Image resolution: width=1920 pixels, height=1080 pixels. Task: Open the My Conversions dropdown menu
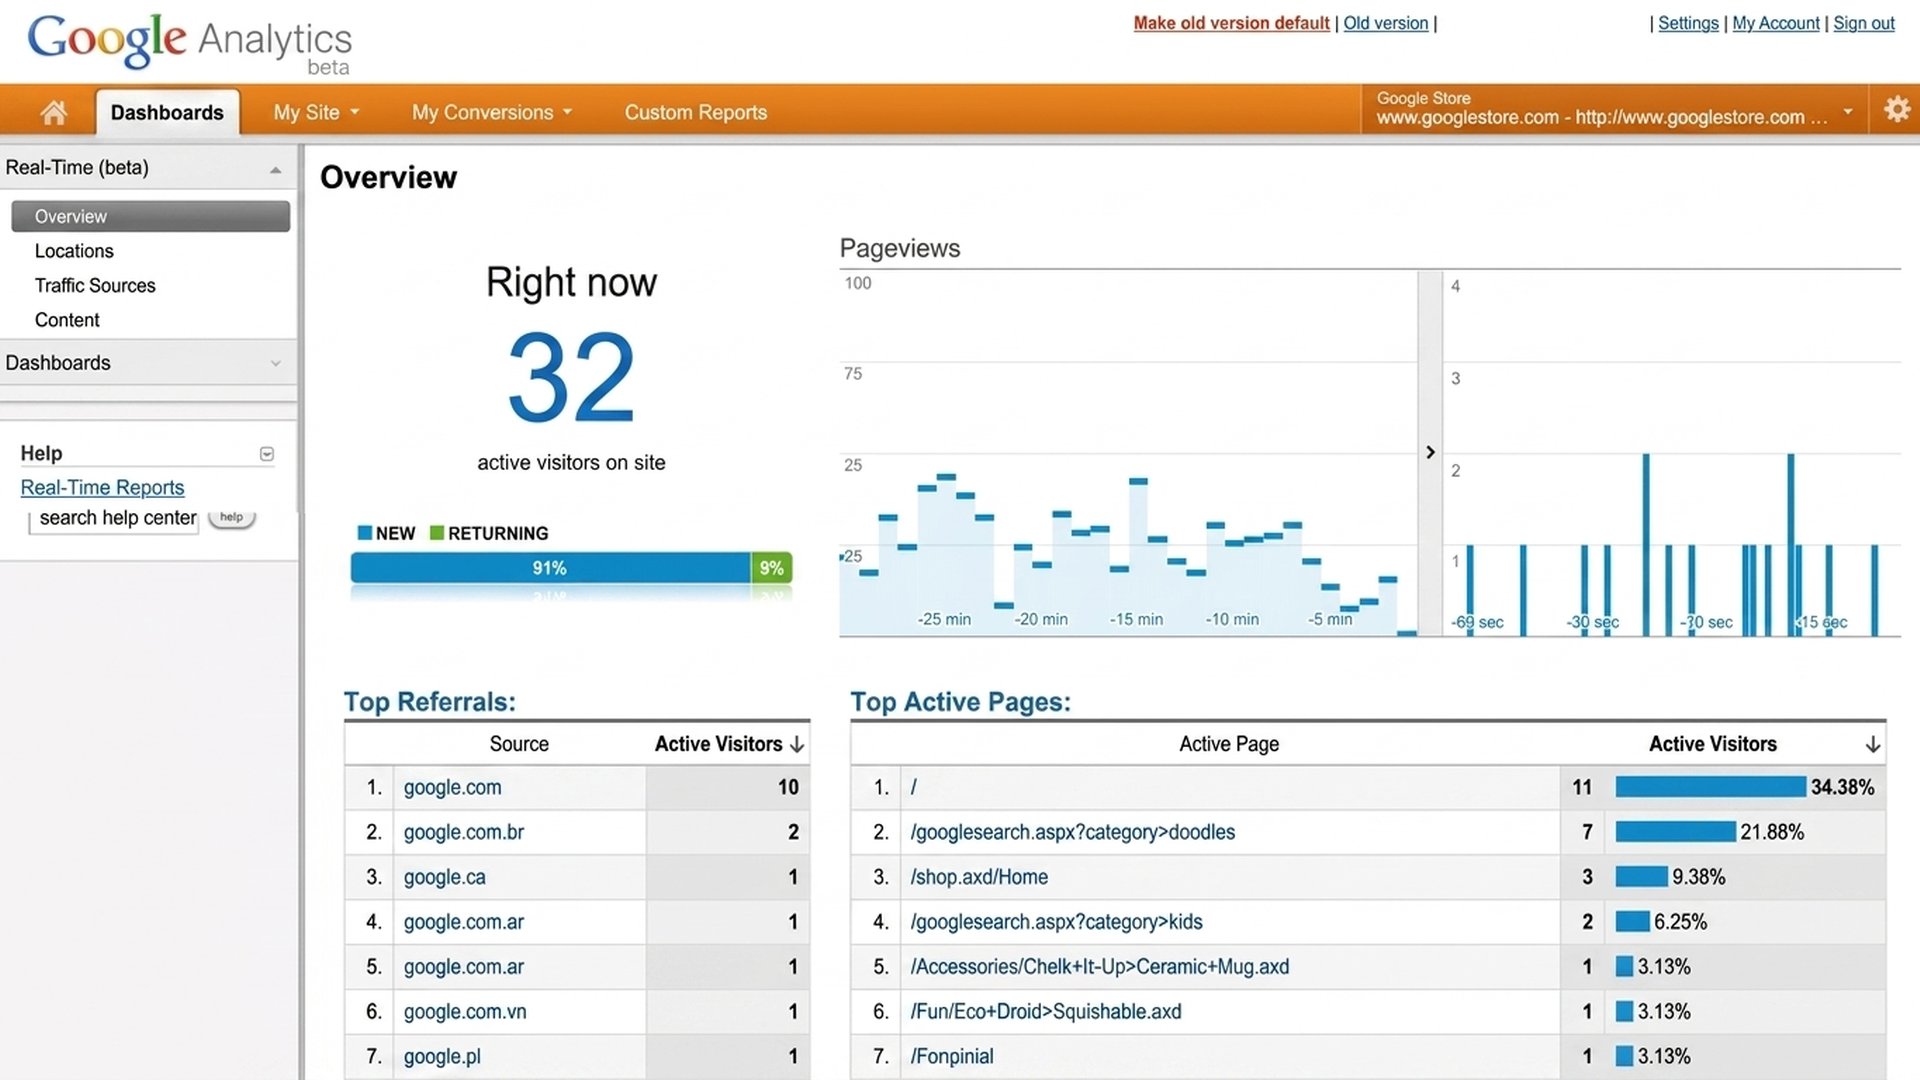pos(492,112)
